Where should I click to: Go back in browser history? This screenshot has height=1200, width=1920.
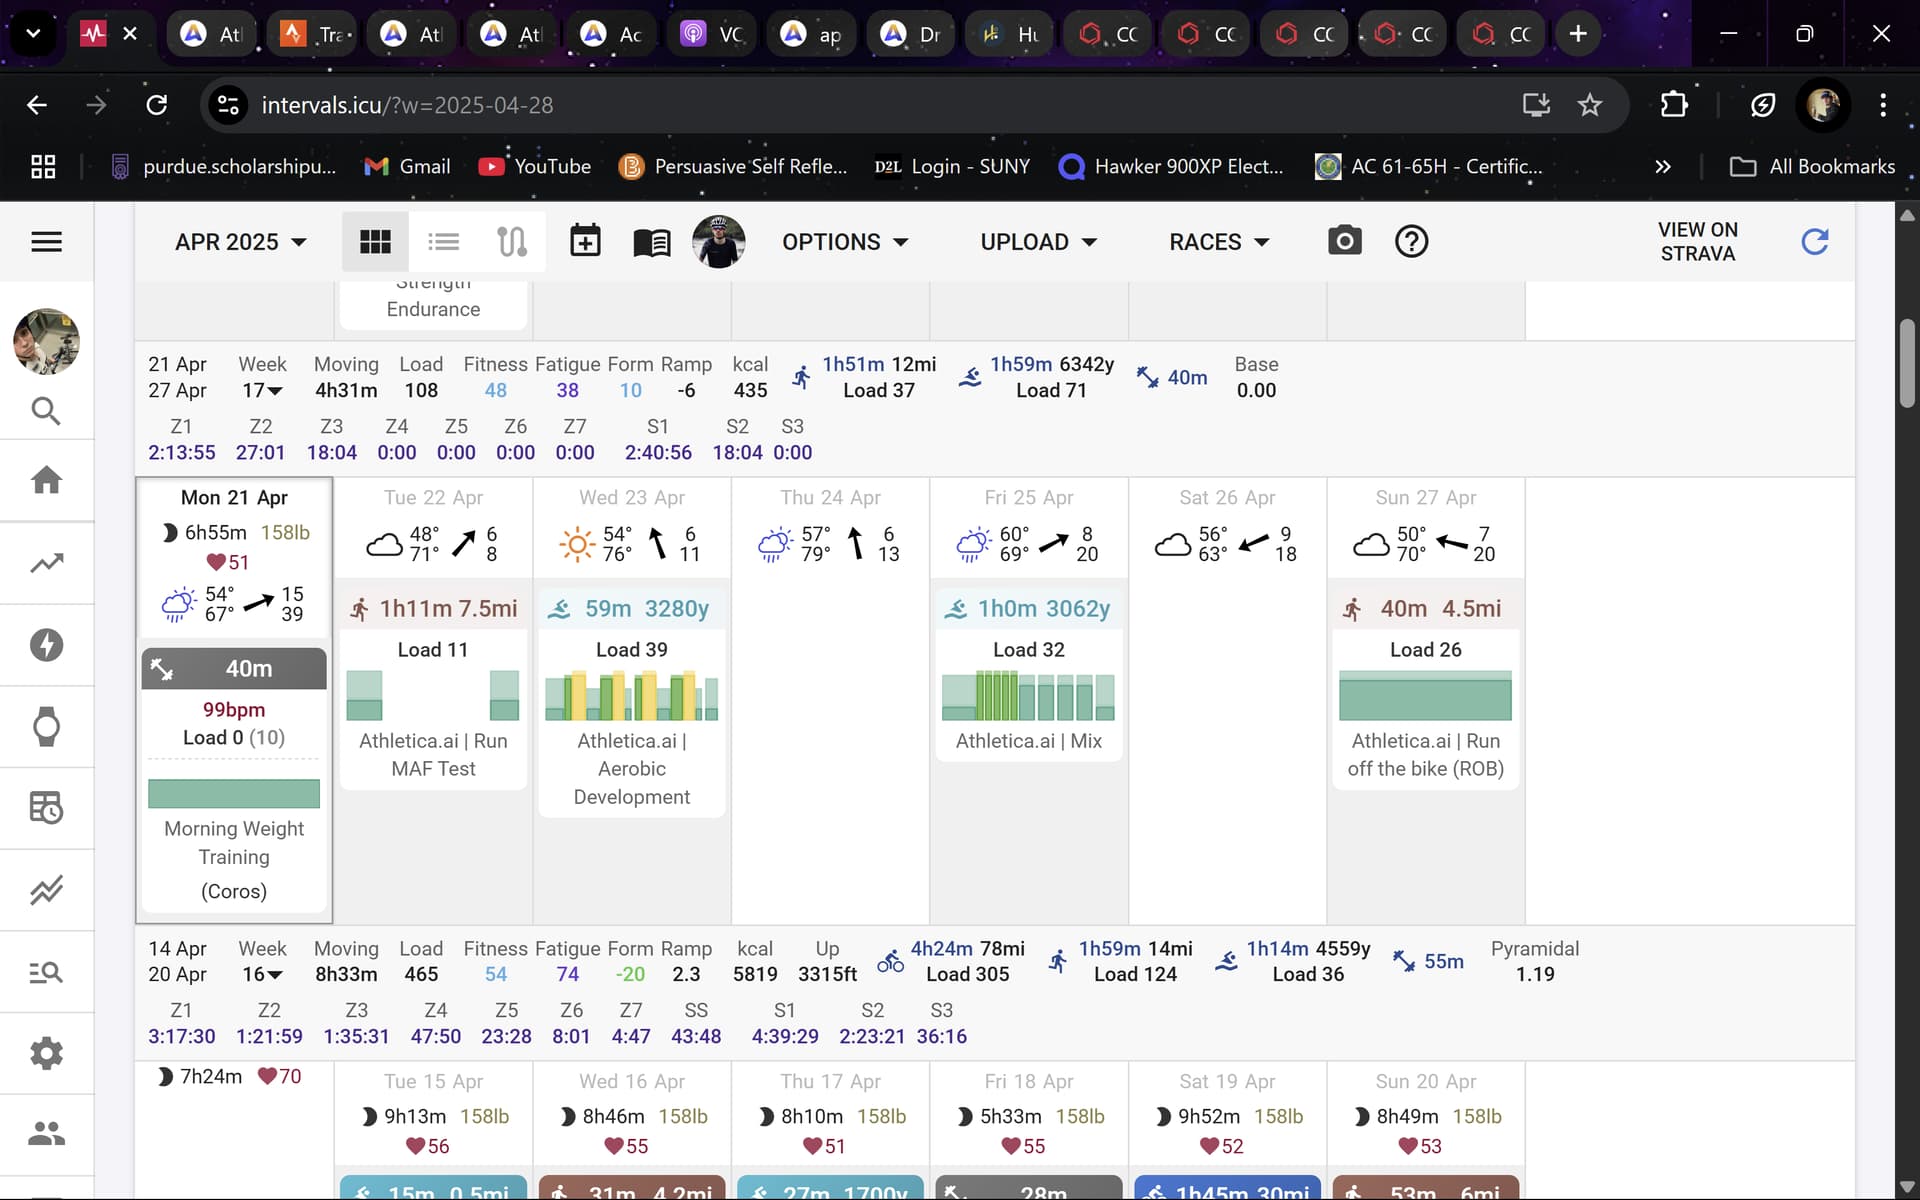[x=37, y=105]
